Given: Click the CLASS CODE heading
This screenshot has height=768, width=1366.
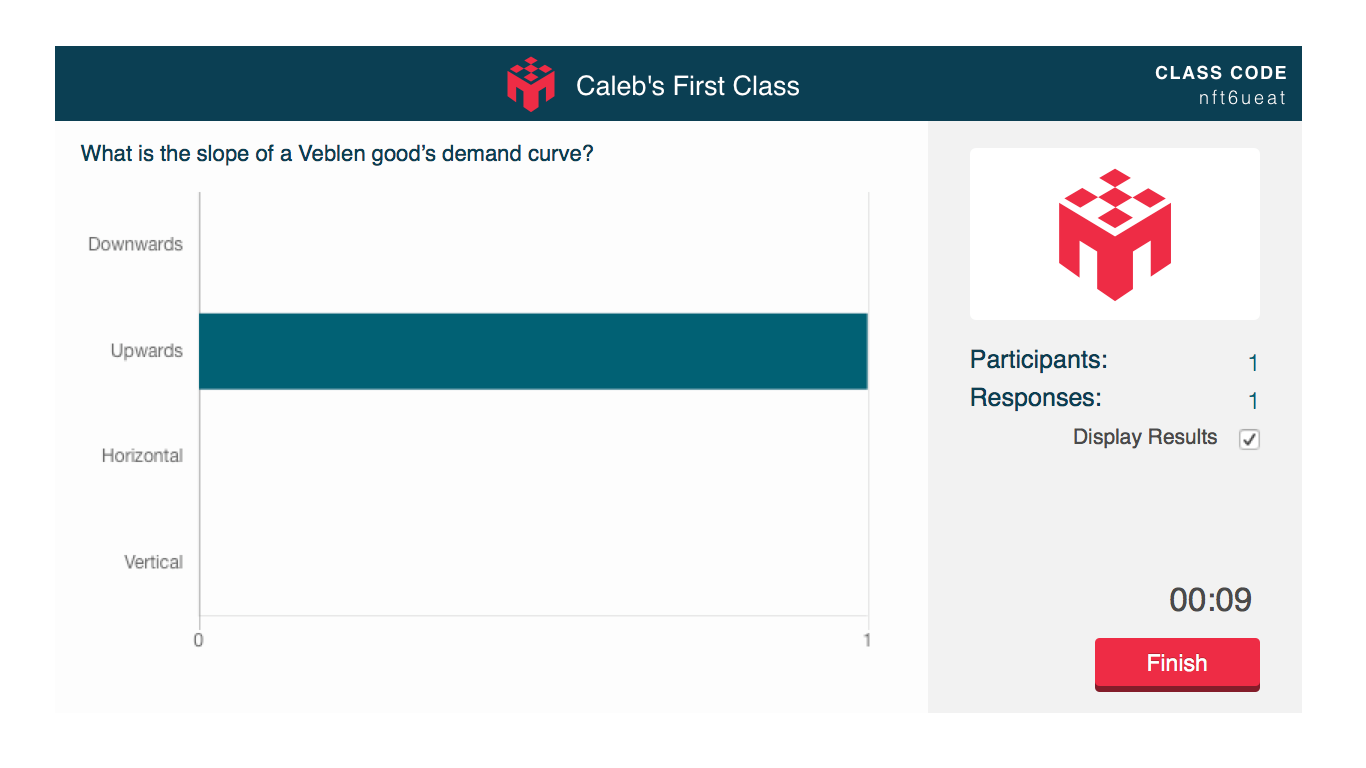Looking at the screenshot, I should (x=1220, y=73).
